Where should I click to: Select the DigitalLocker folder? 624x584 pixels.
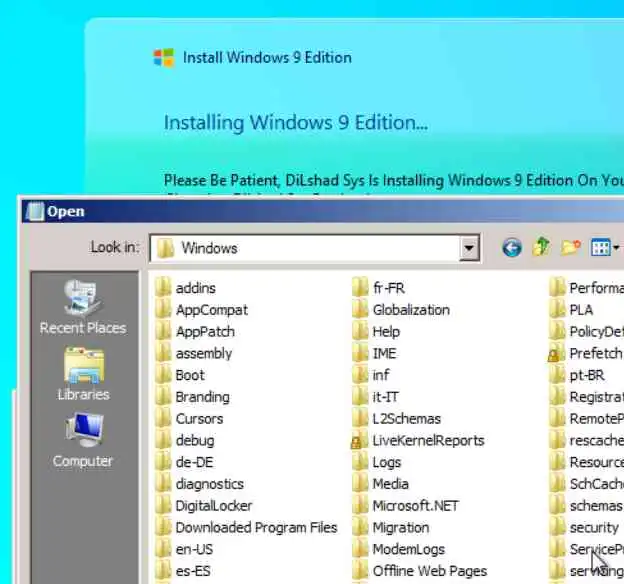pos(204,506)
